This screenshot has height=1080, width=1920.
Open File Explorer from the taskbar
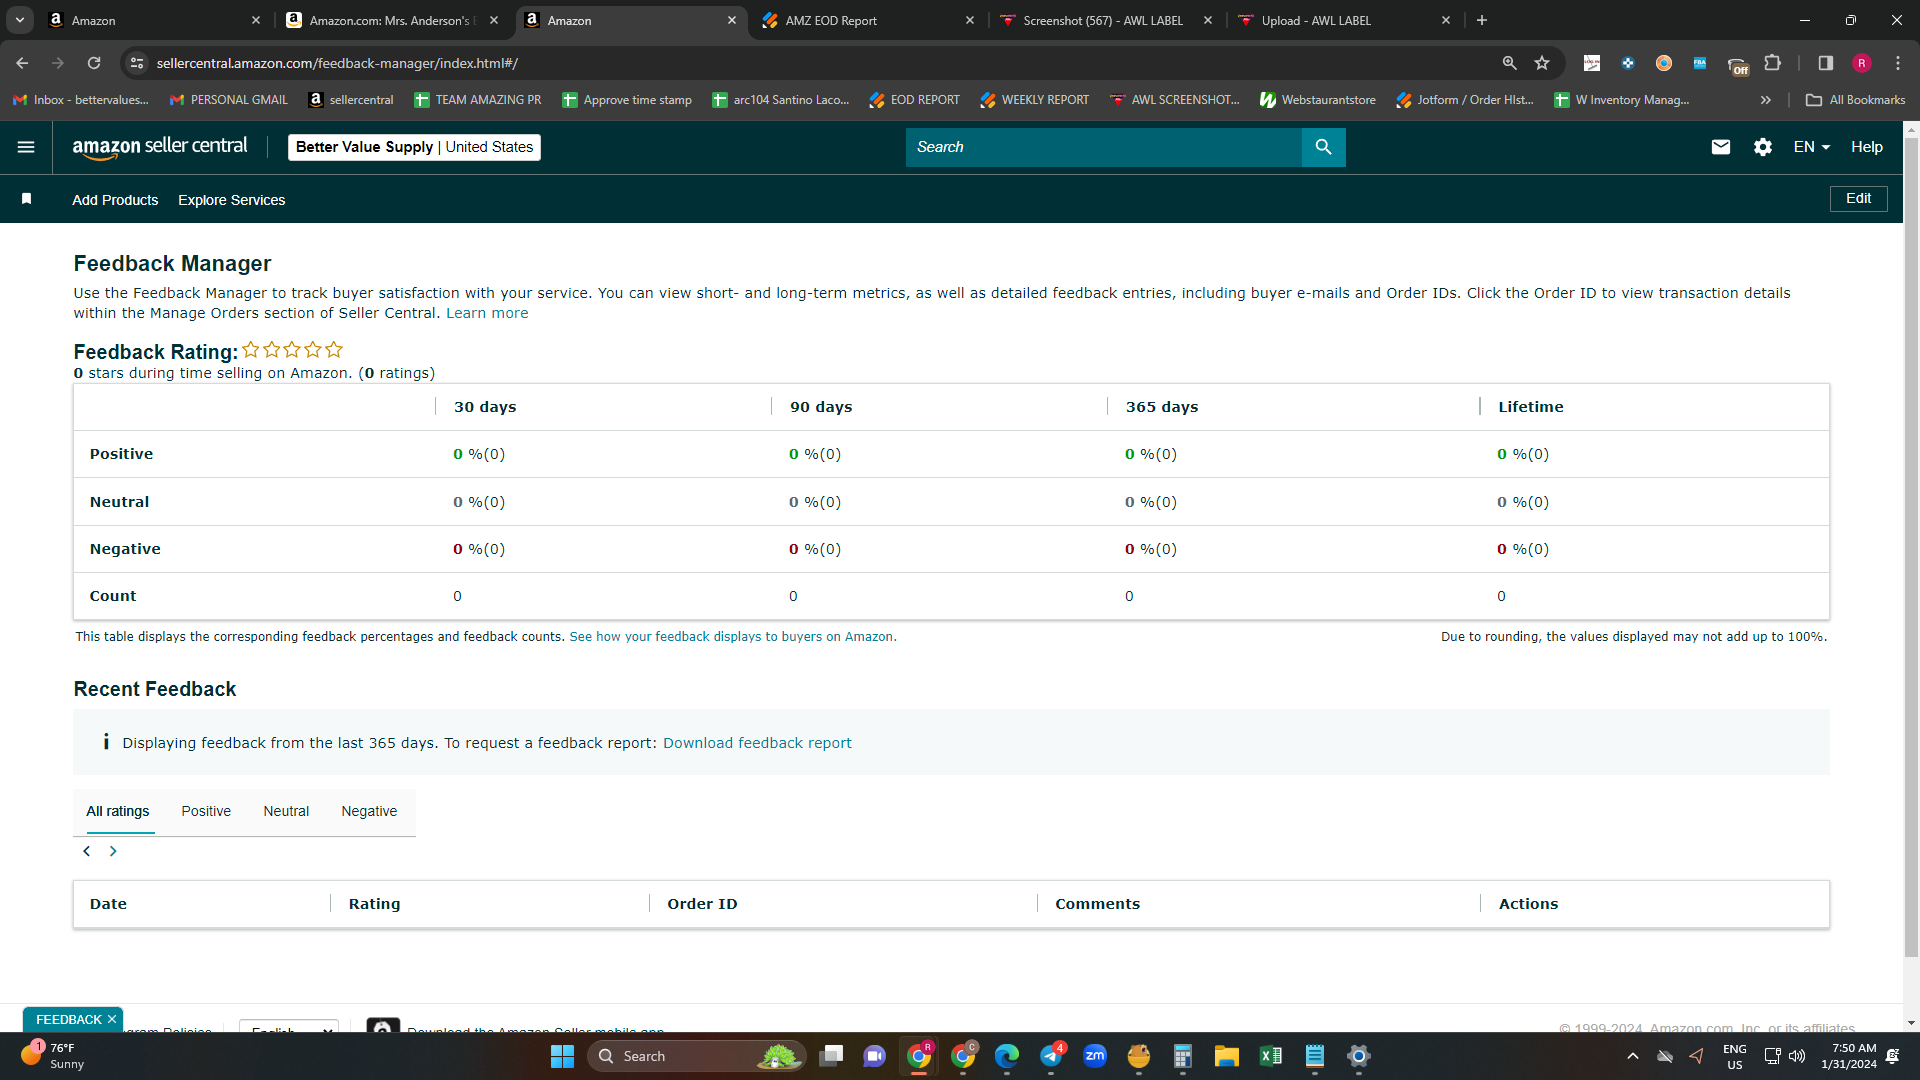[x=1227, y=1056]
